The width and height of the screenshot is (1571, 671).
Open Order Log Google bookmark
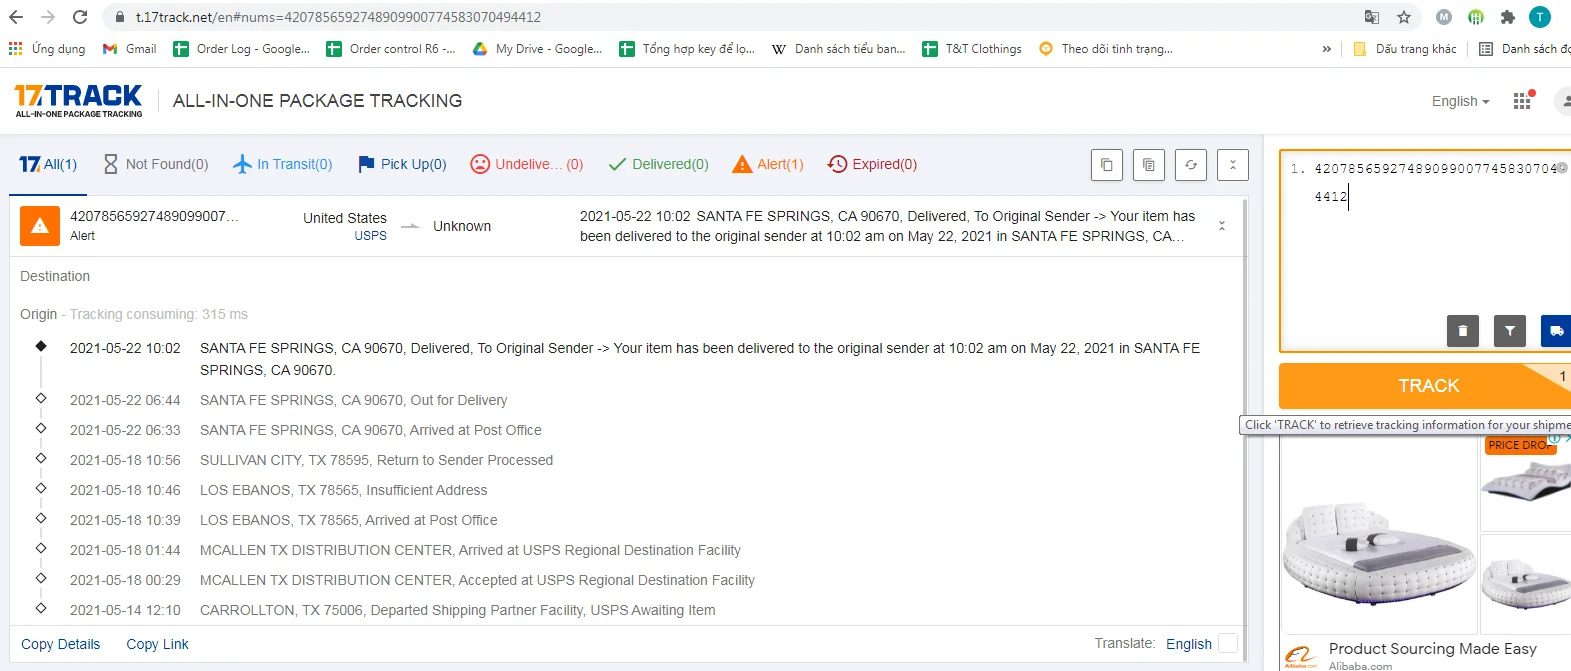pos(241,48)
